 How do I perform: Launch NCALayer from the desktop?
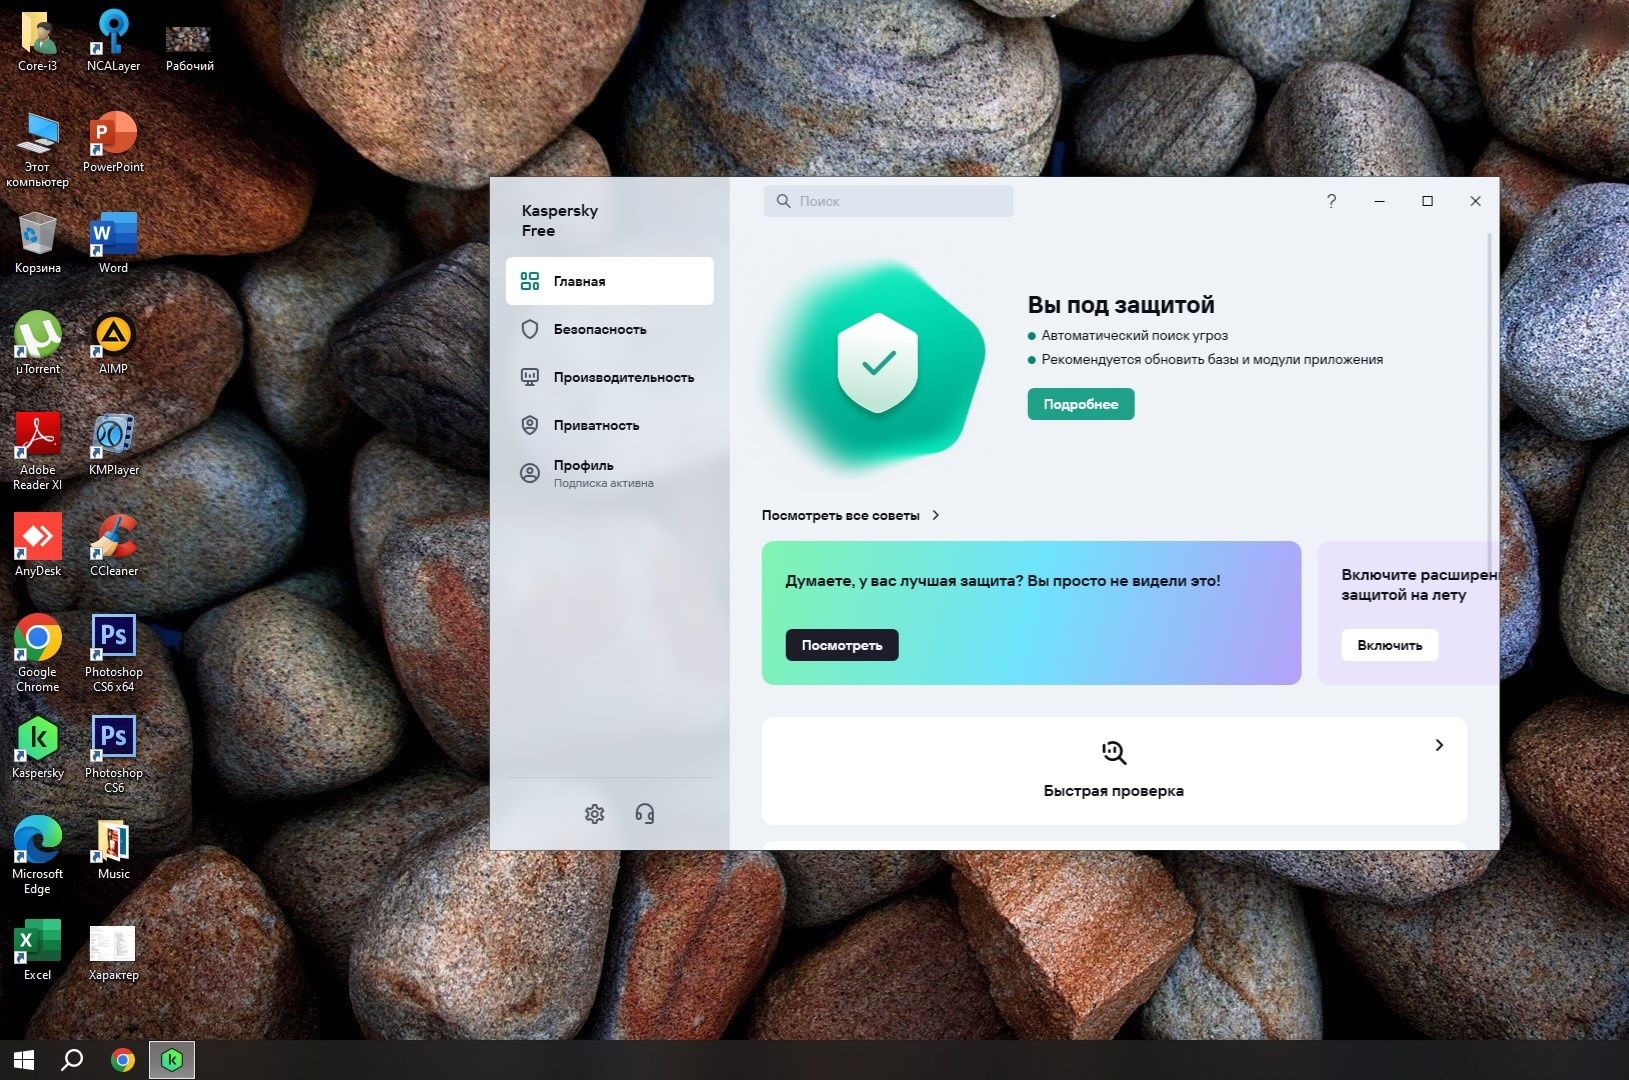point(113,41)
